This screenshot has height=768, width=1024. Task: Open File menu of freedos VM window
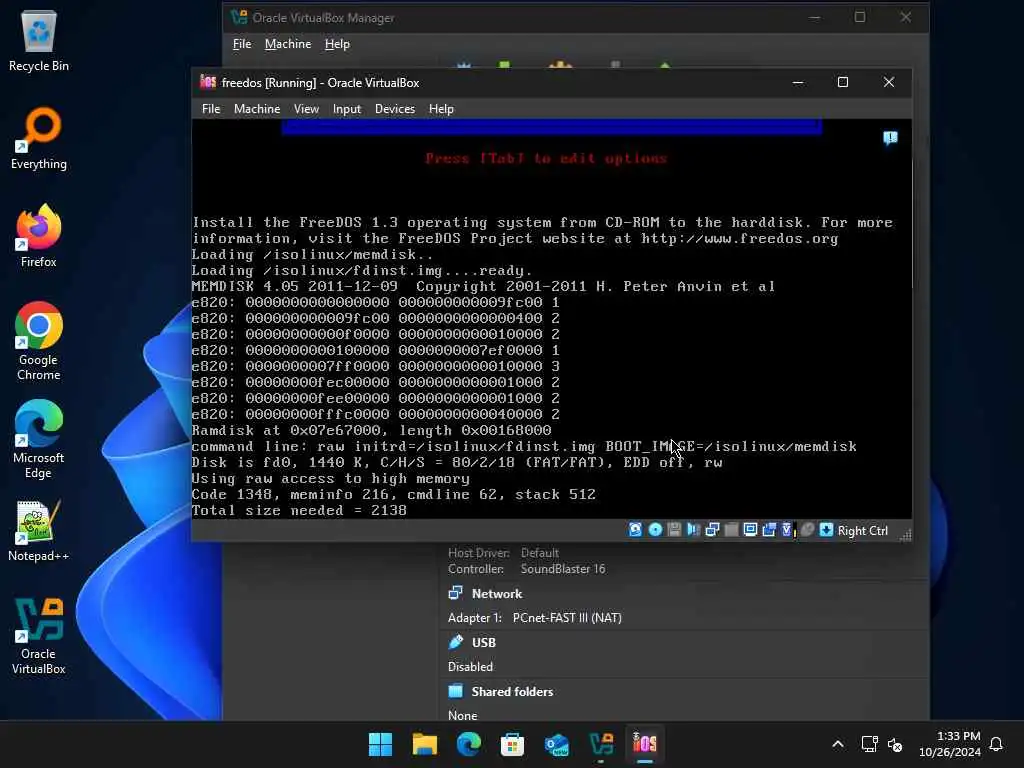[211, 109]
